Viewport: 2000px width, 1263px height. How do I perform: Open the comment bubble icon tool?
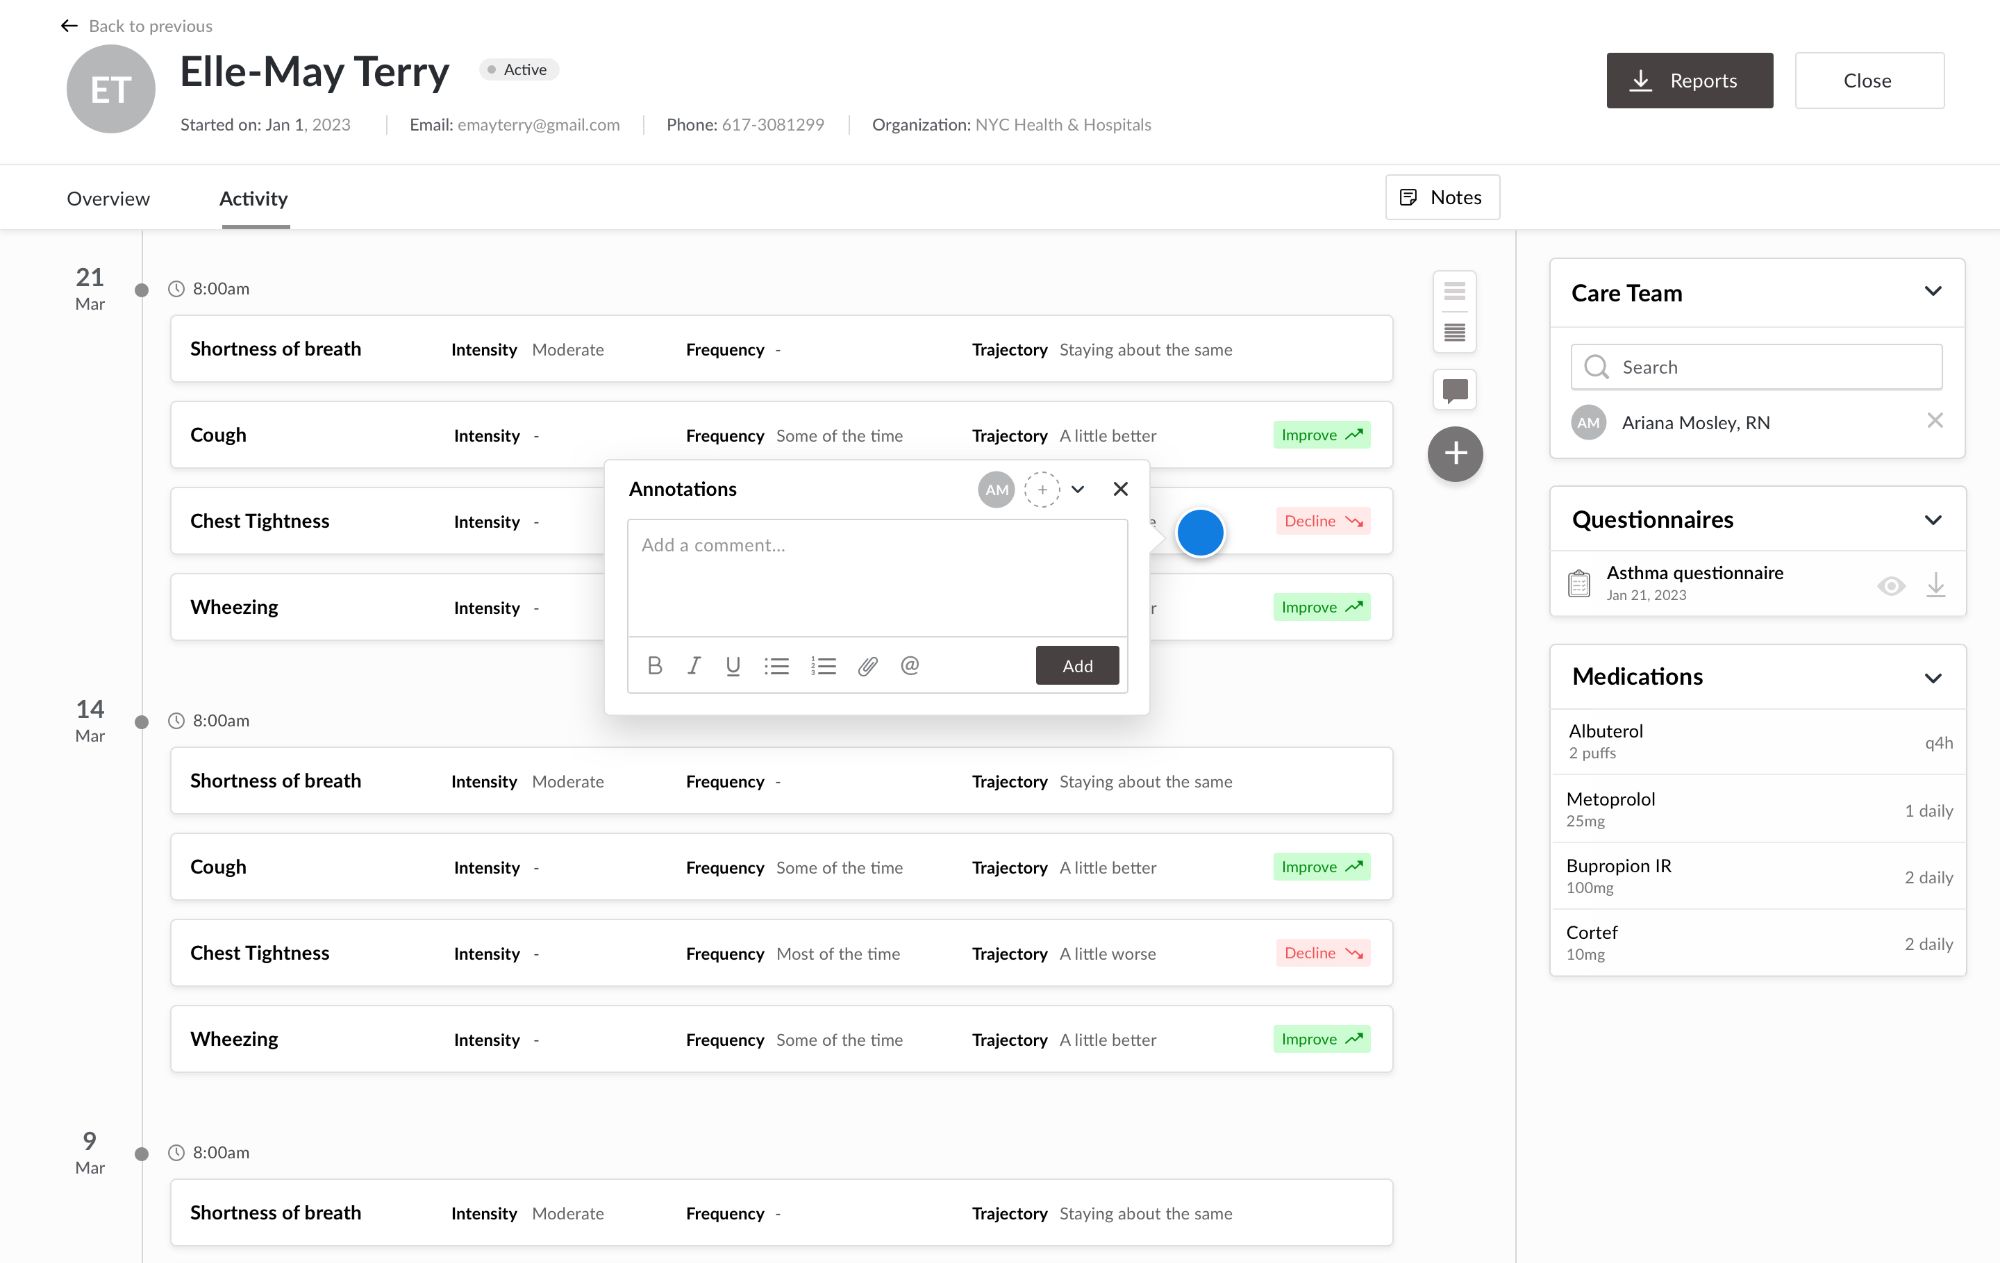(1455, 390)
